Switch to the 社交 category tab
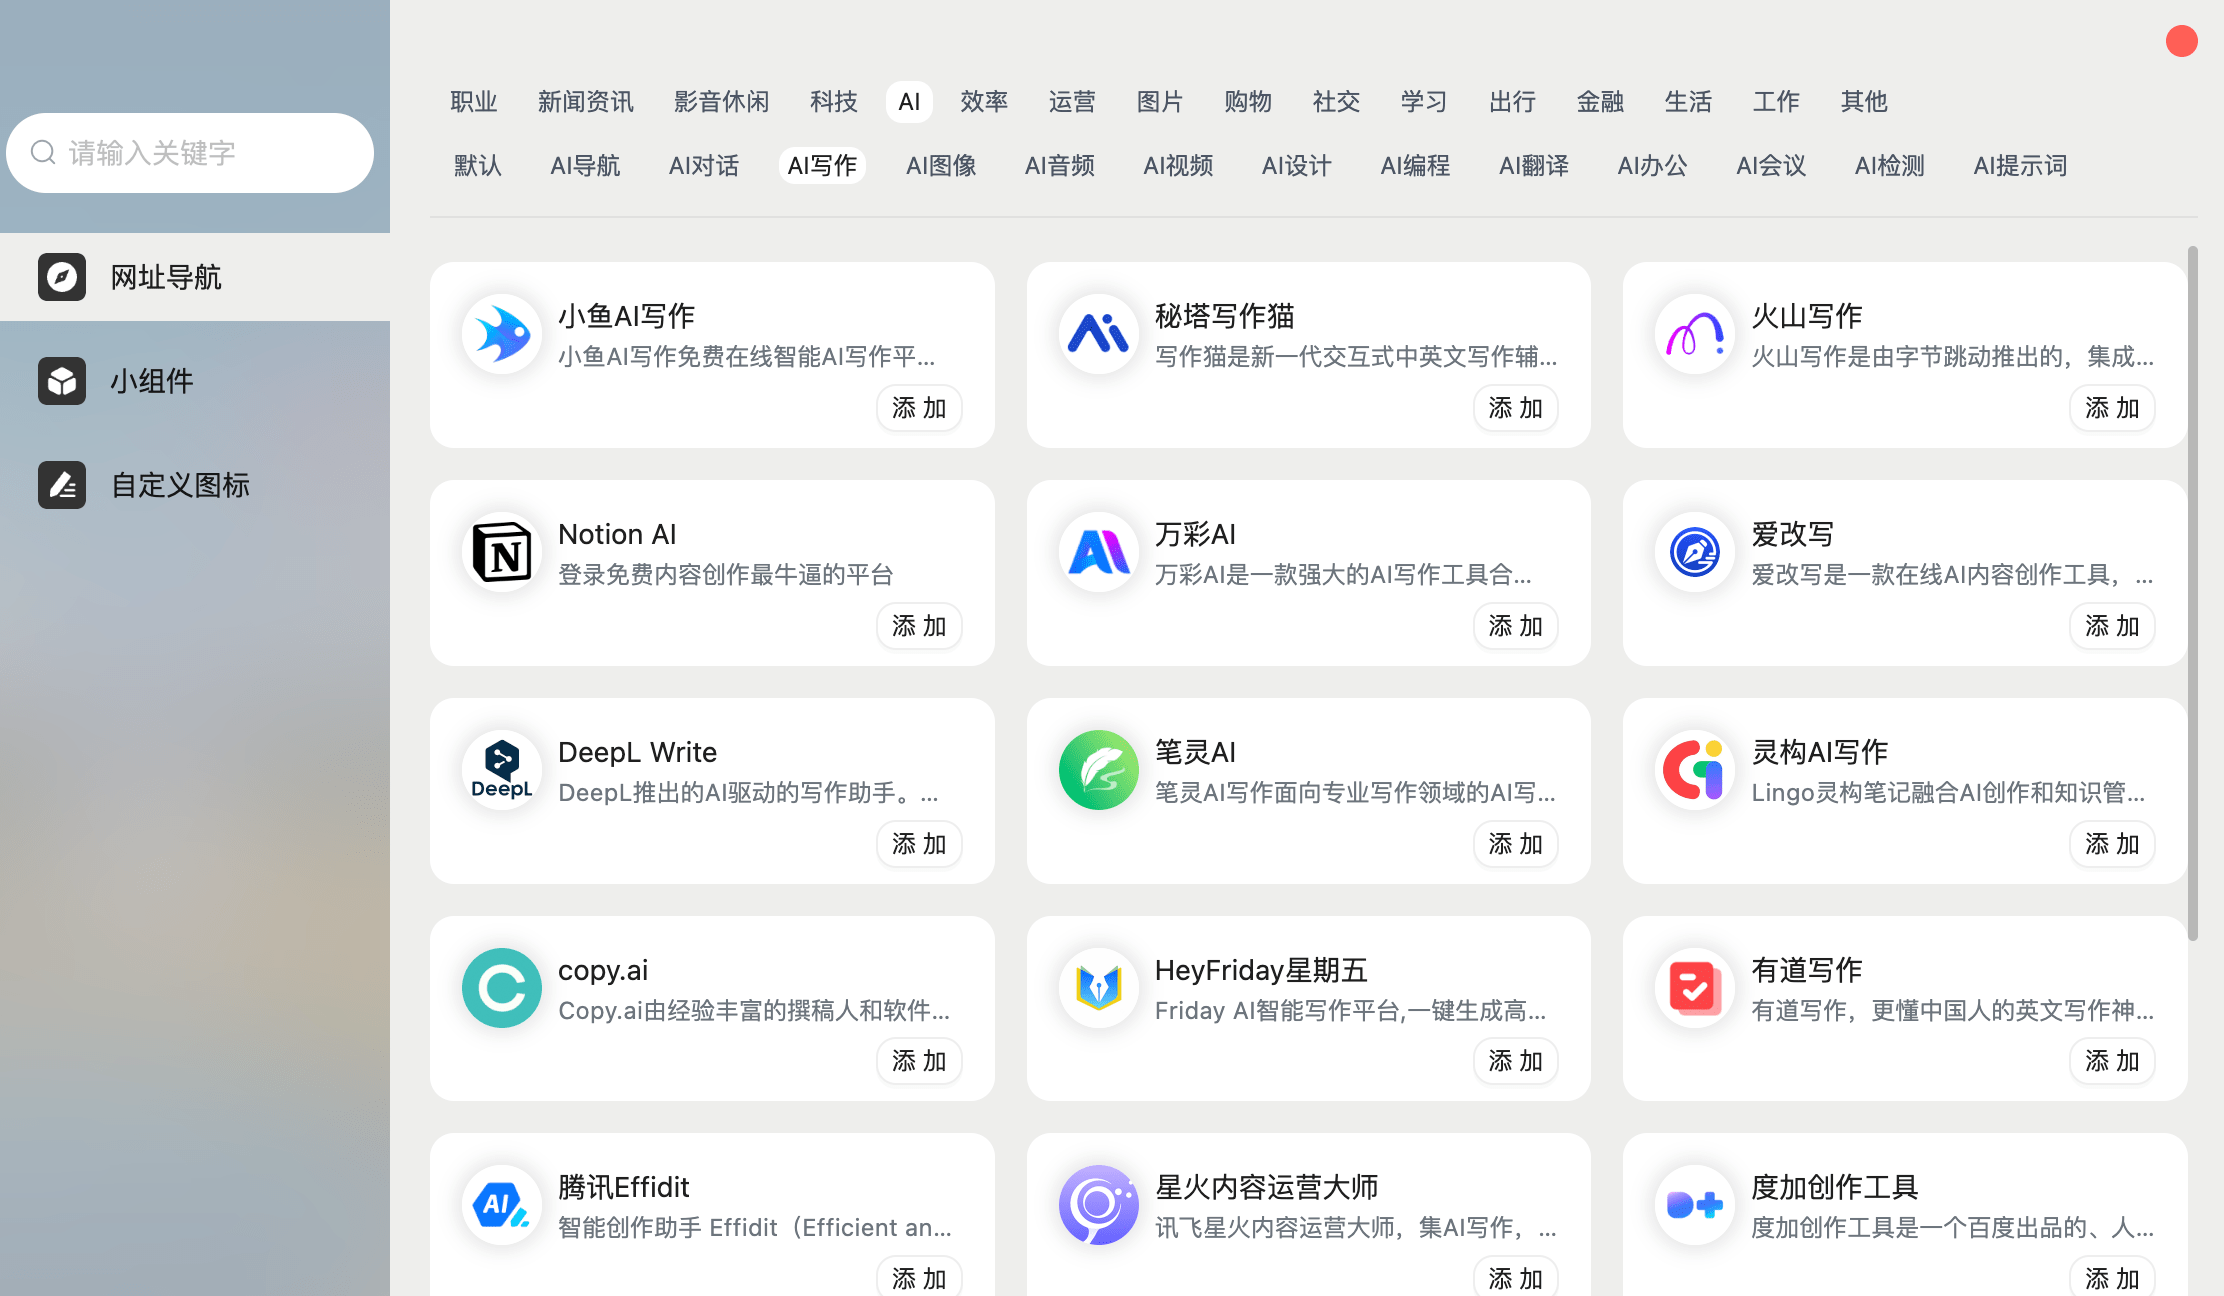Image resolution: width=2224 pixels, height=1296 pixels. [1336, 102]
